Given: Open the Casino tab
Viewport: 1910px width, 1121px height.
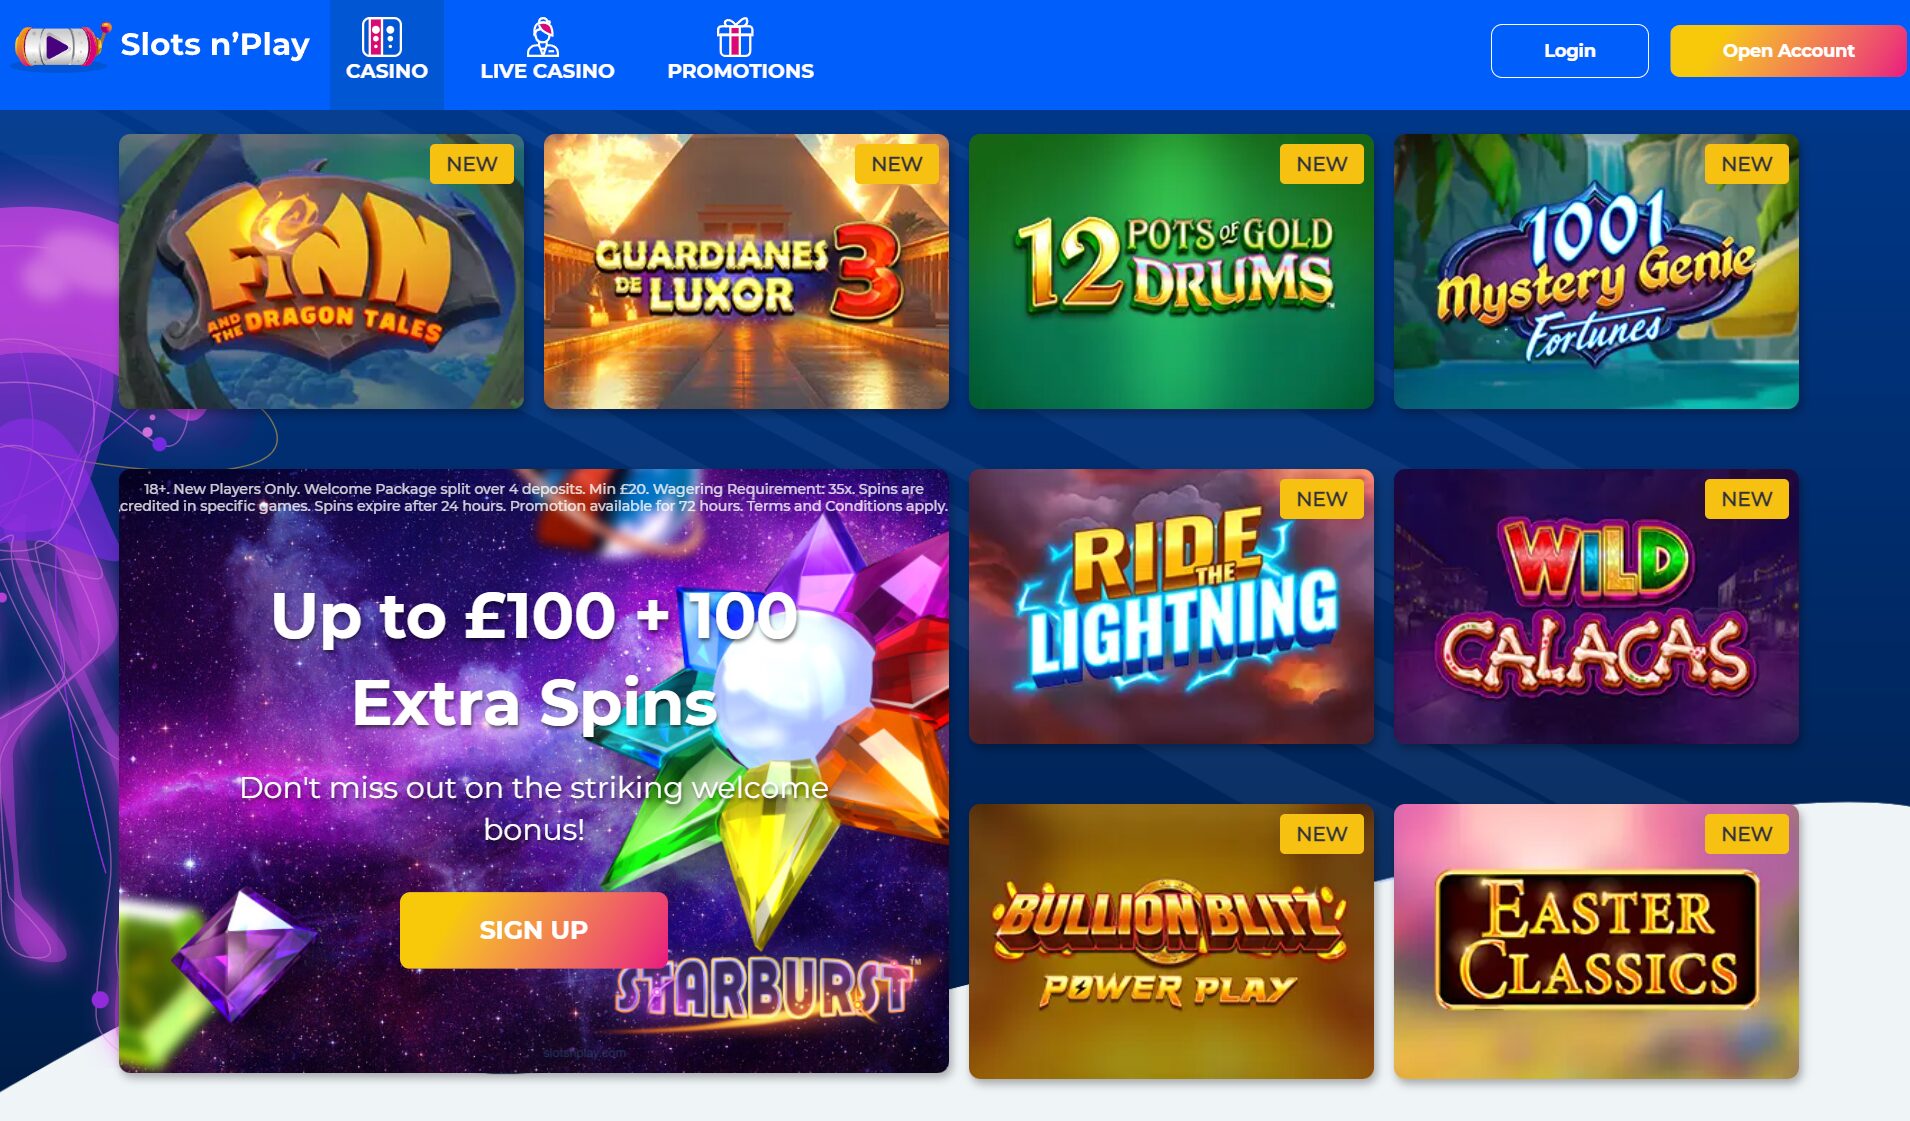Looking at the screenshot, I should tap(387, 54).
